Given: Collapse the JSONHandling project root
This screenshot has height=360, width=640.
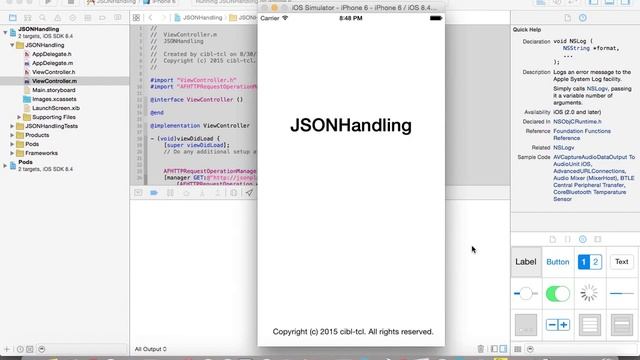Looking at the screenshot, I should (5, 32).
